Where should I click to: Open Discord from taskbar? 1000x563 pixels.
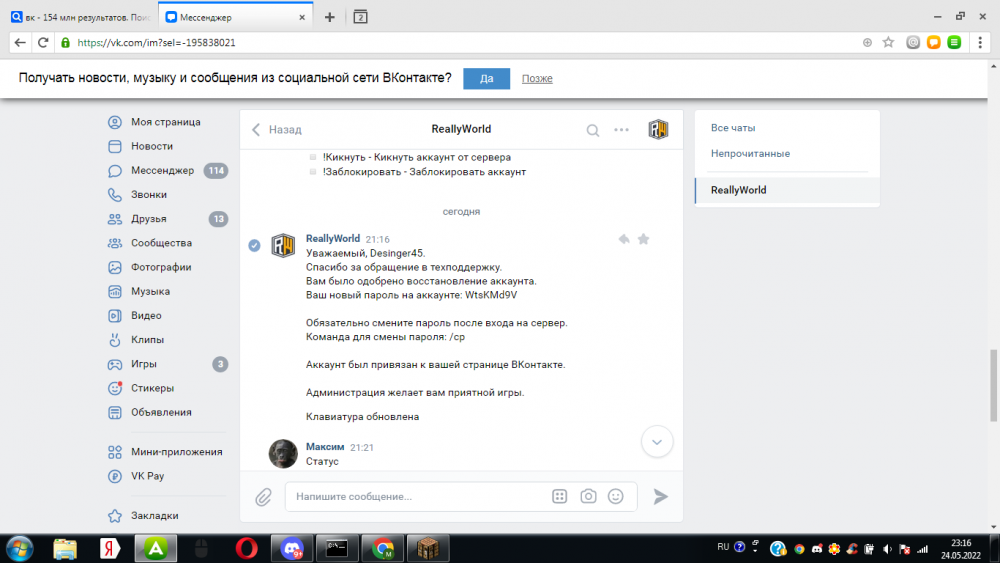[291, 548]
